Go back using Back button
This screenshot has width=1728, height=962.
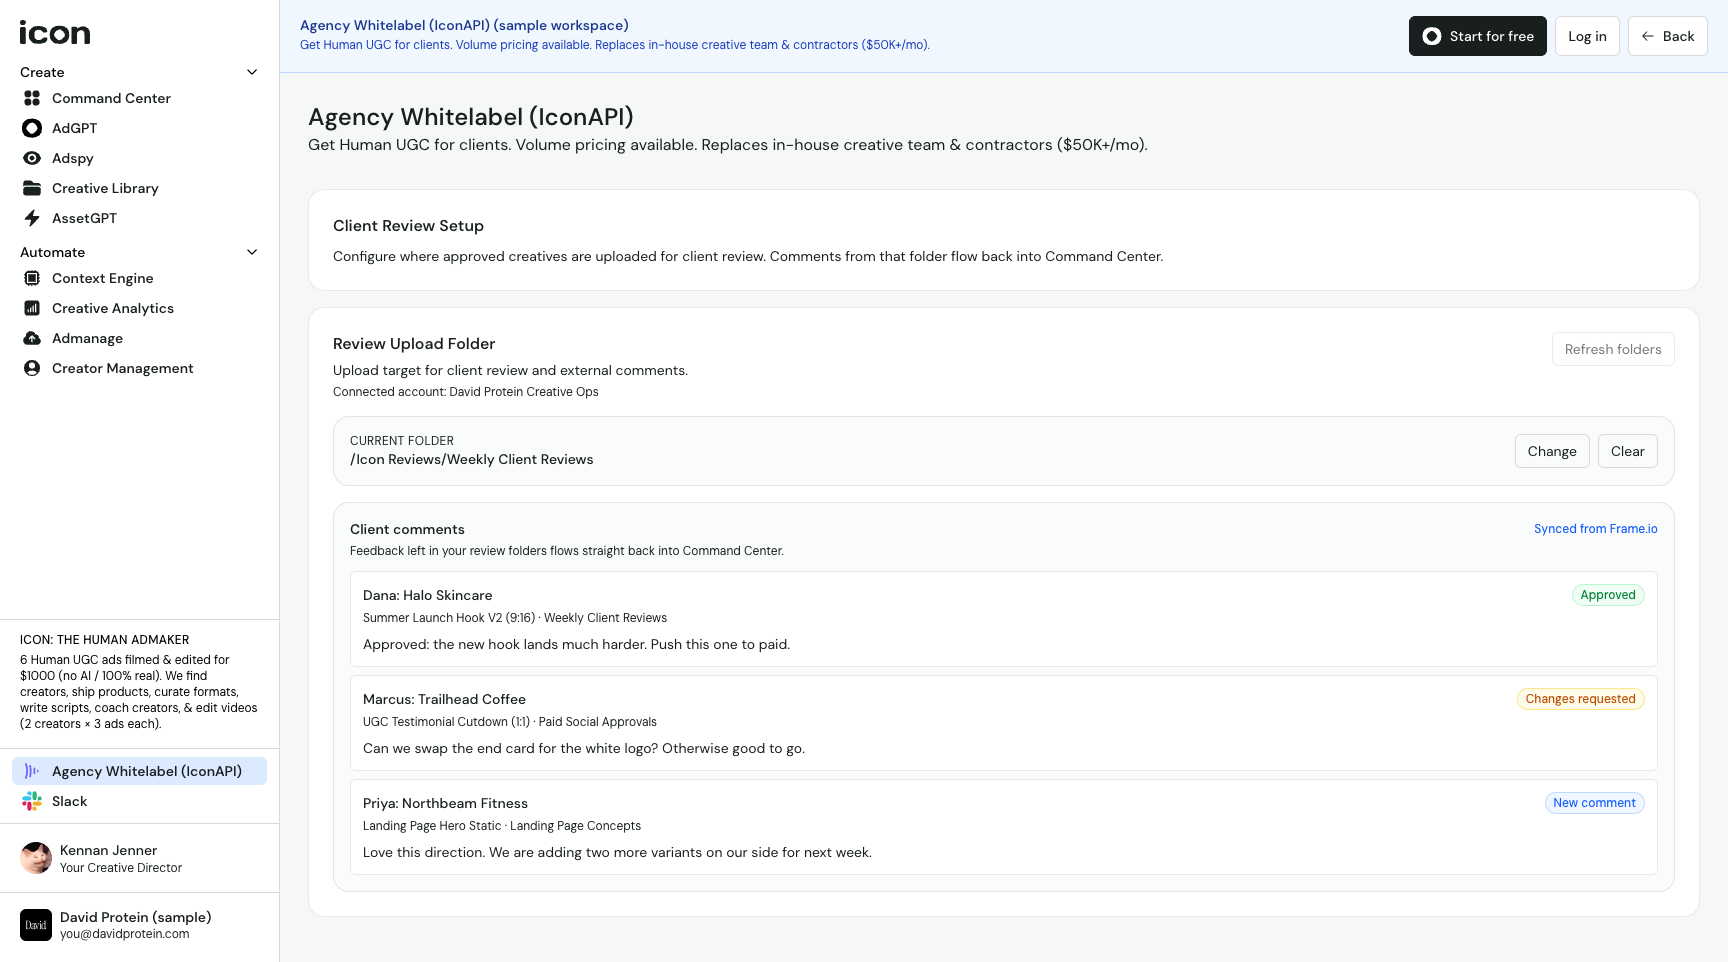(1667, 36)
